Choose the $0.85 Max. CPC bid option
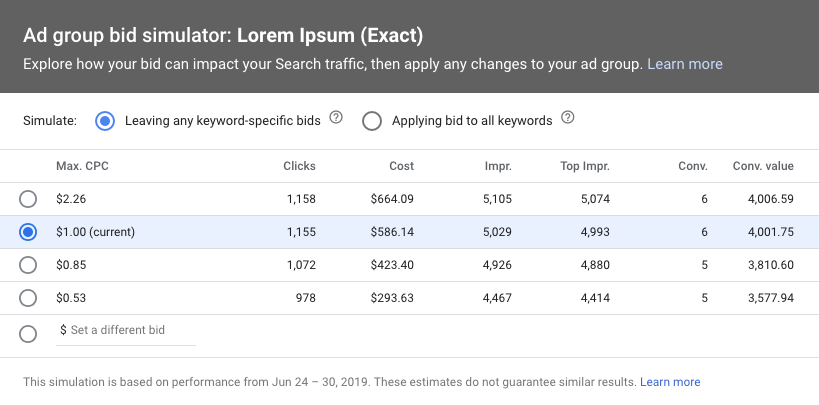 tap(28, 265)
